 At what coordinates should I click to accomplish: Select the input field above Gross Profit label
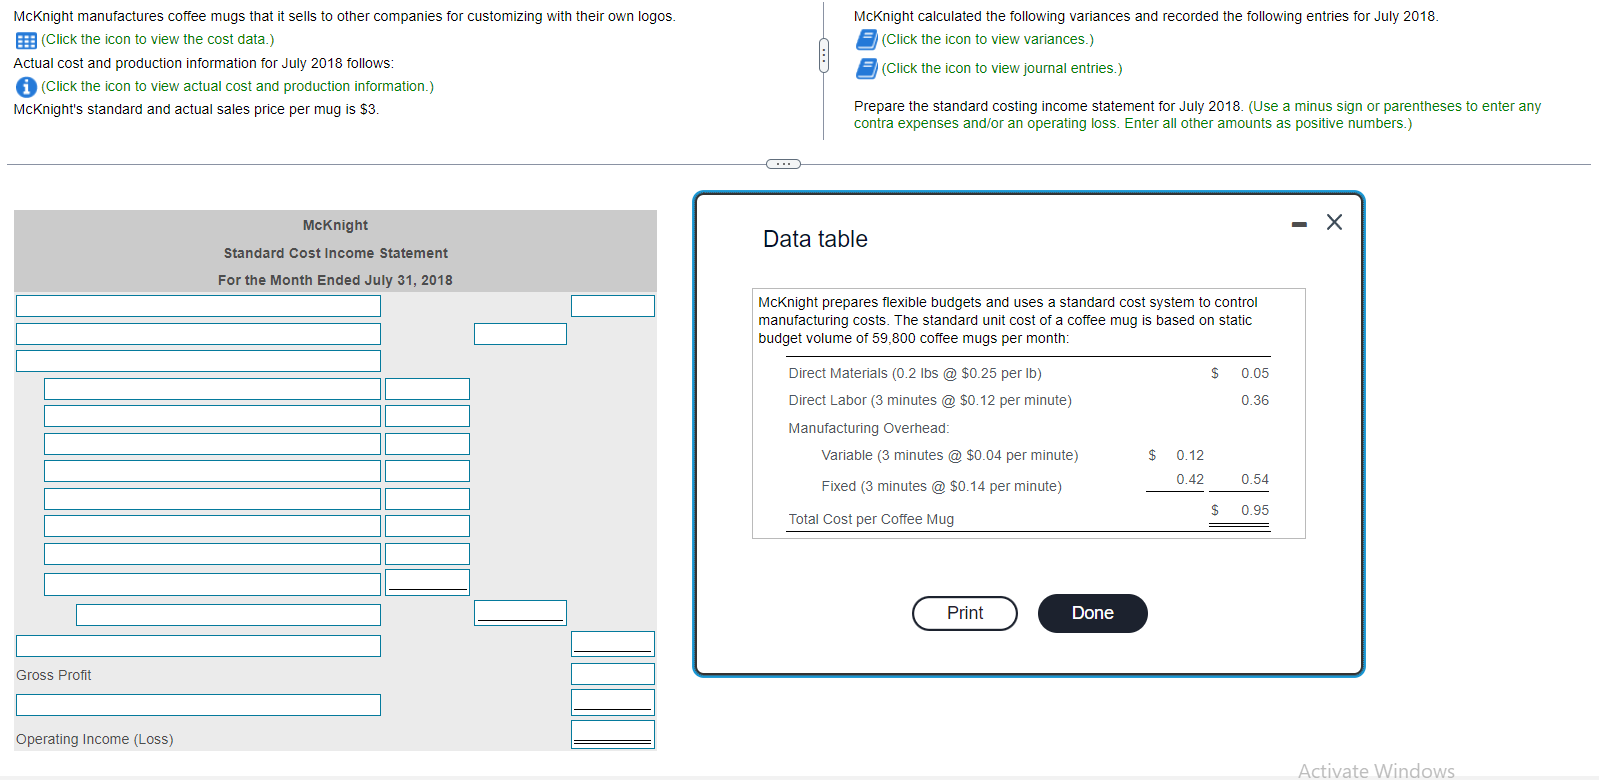point(198,646)
